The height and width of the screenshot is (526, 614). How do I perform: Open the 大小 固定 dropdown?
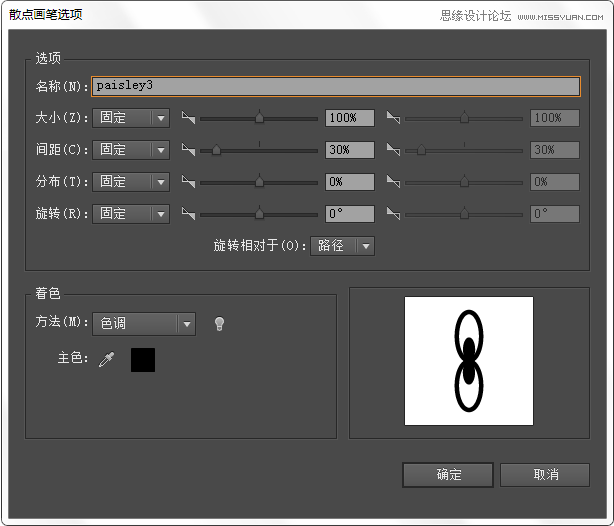(131, 118)
